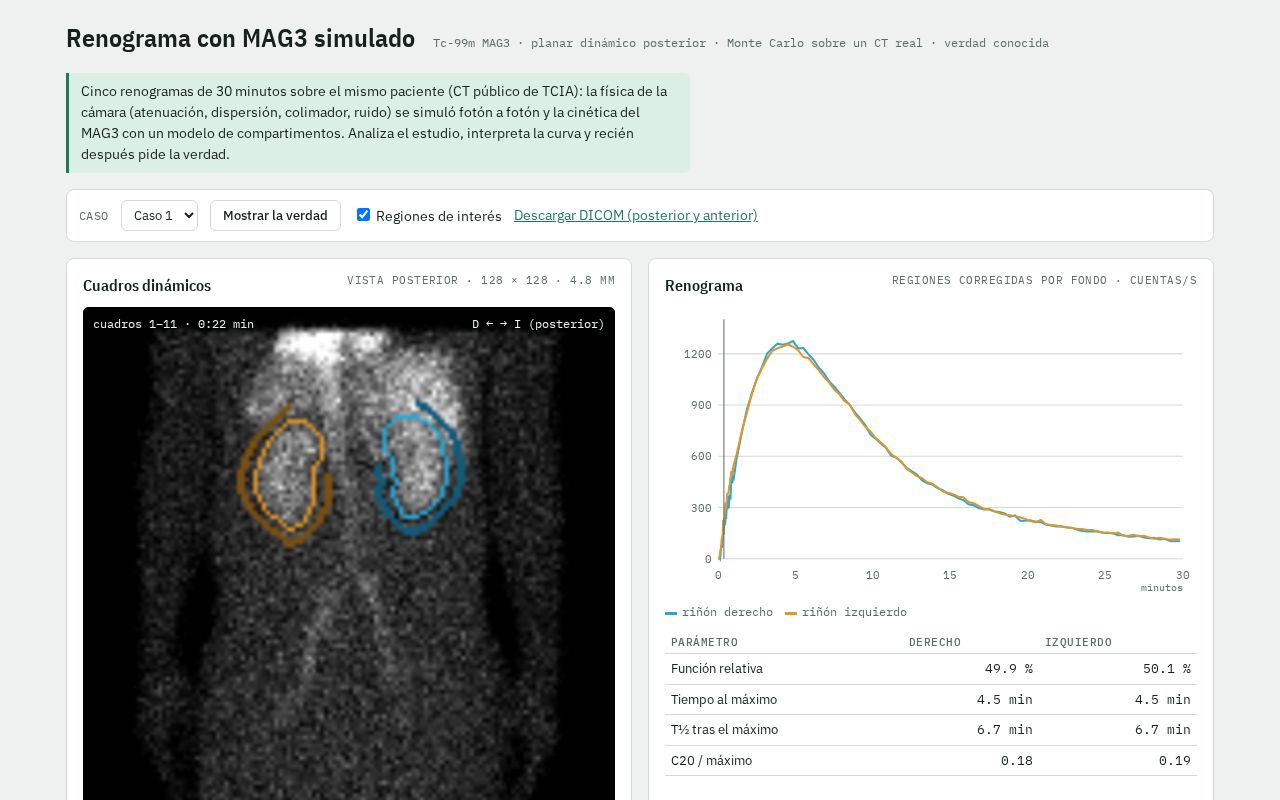Image resolution: width=1280 pixels, height=800 pixels.
Task: Click the subtitle starting with Tc-99m MAG3
Action: [x=741, y=43]
